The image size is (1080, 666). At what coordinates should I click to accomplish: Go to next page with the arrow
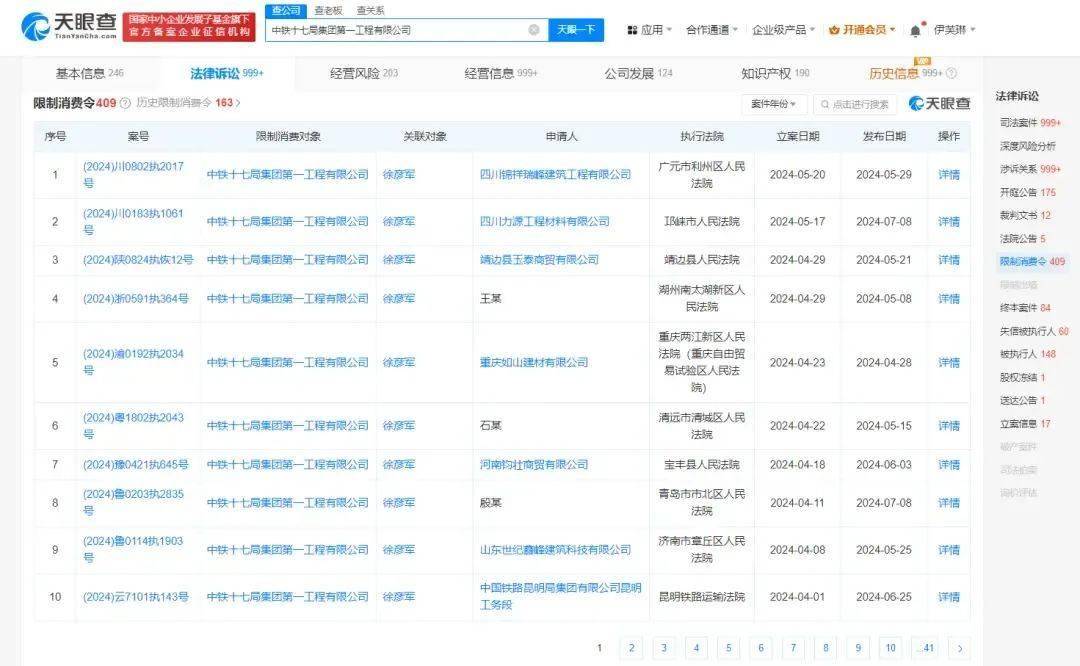tap(959, 647)
